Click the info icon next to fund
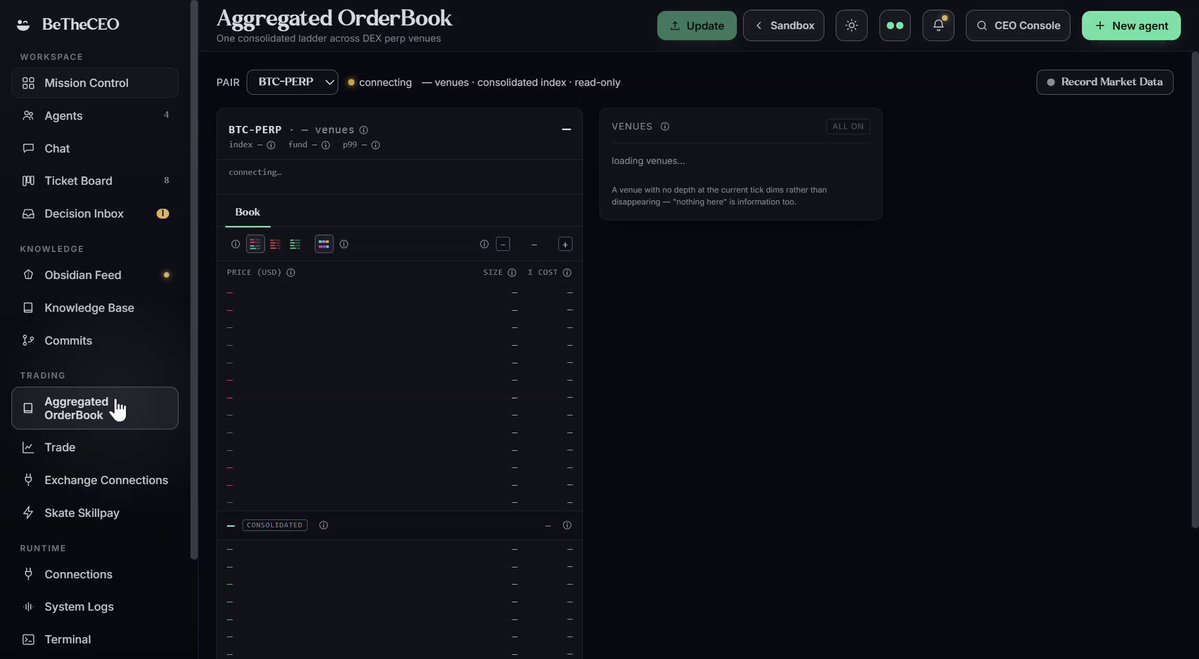The height and width of the screenshot is (659, 1199). 325,145
